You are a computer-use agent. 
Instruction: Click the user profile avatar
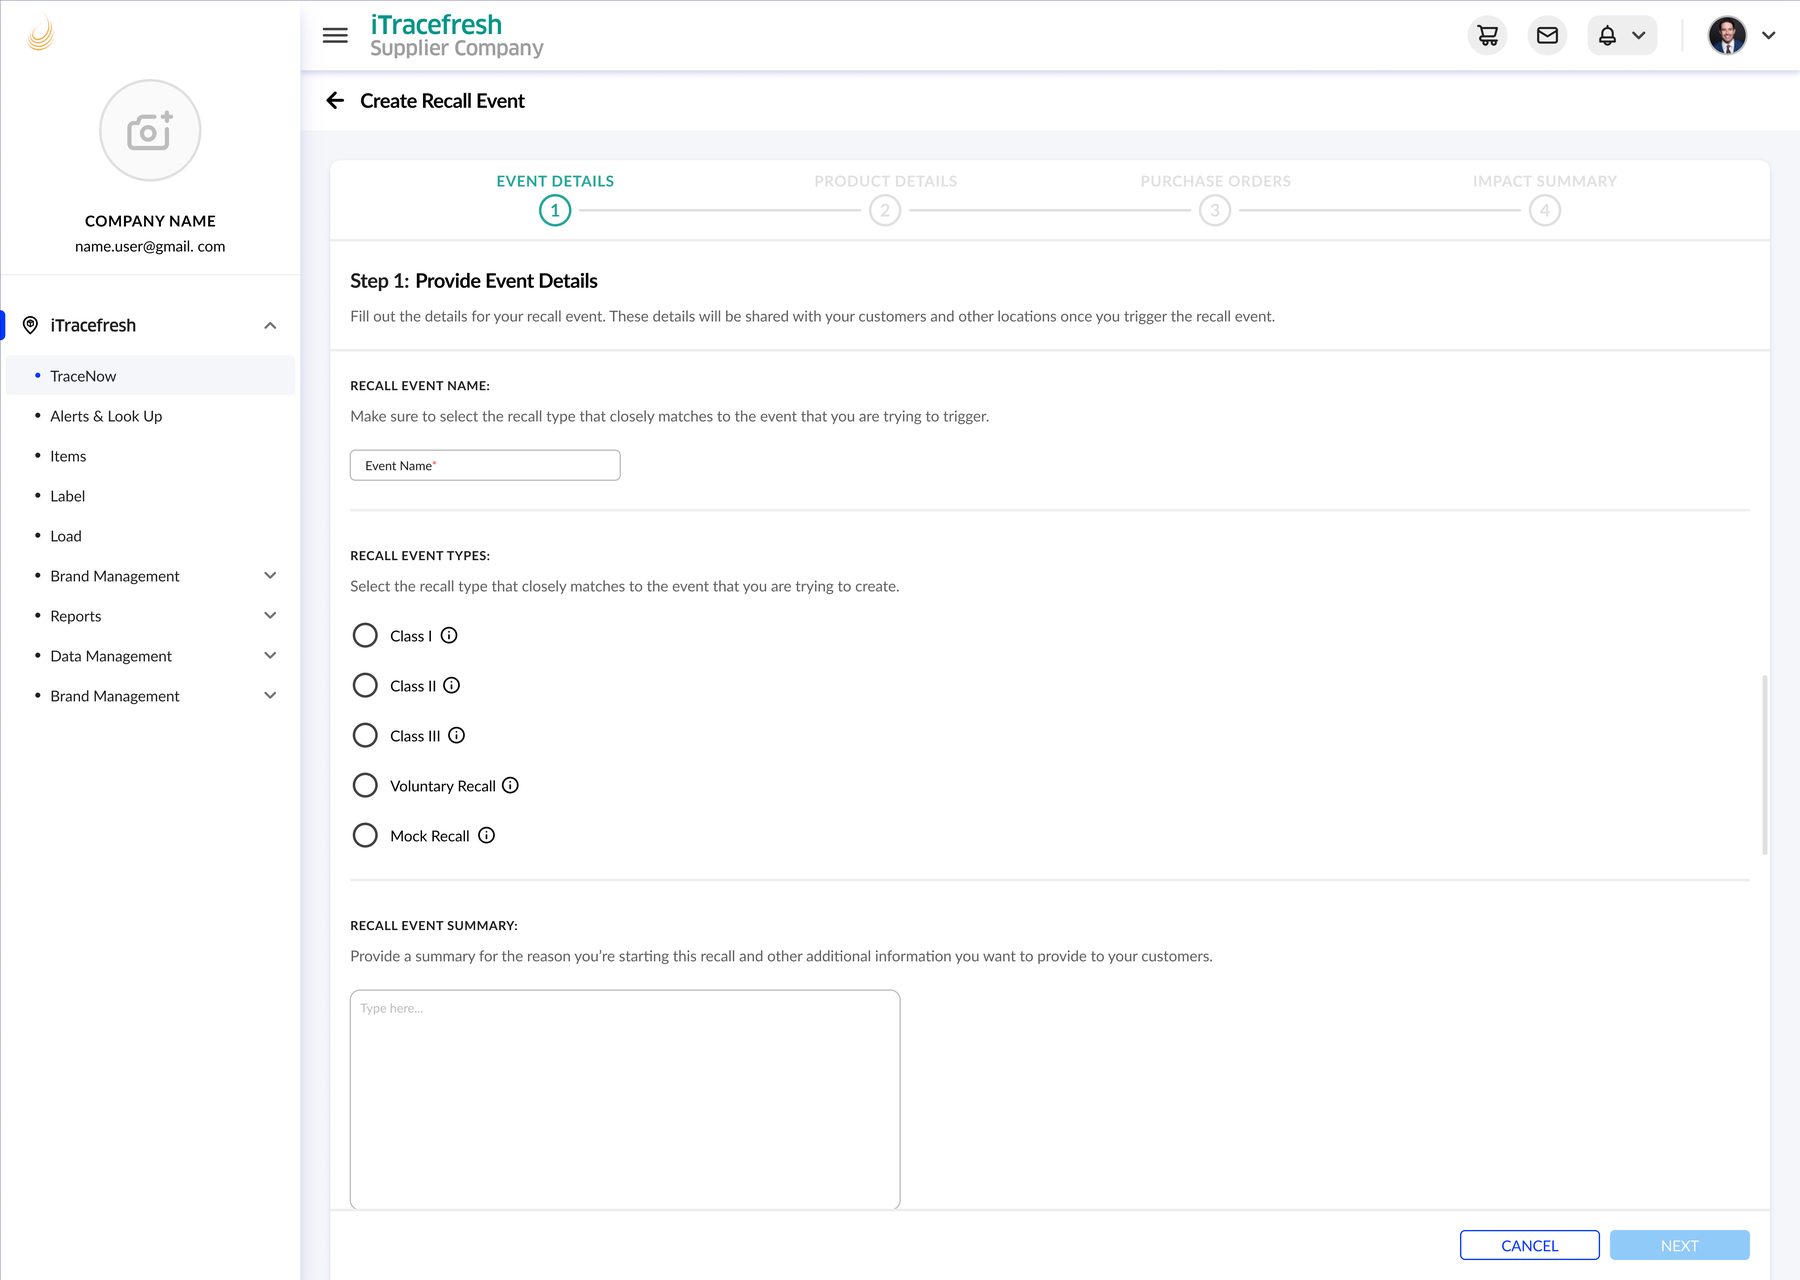[x=1727, y=36]
